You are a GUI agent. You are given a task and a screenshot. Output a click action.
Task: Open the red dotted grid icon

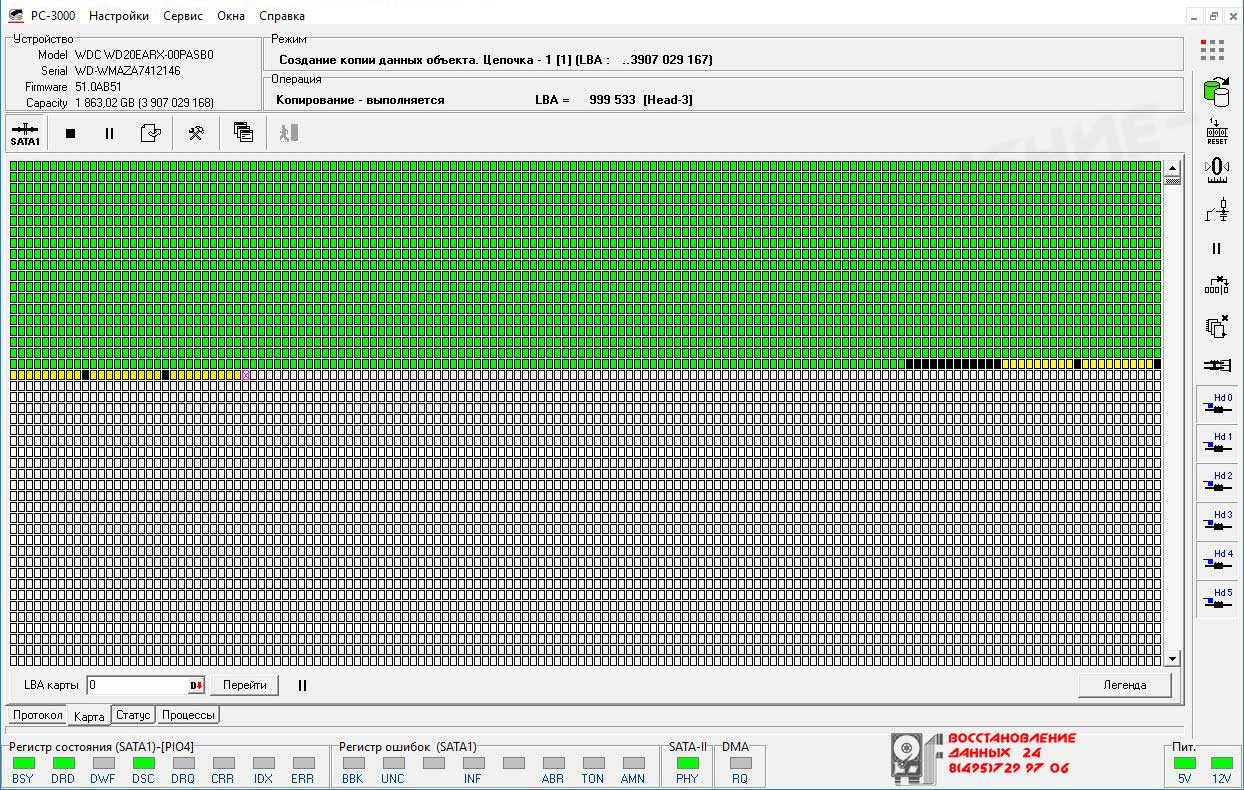tap(1212, 50)
